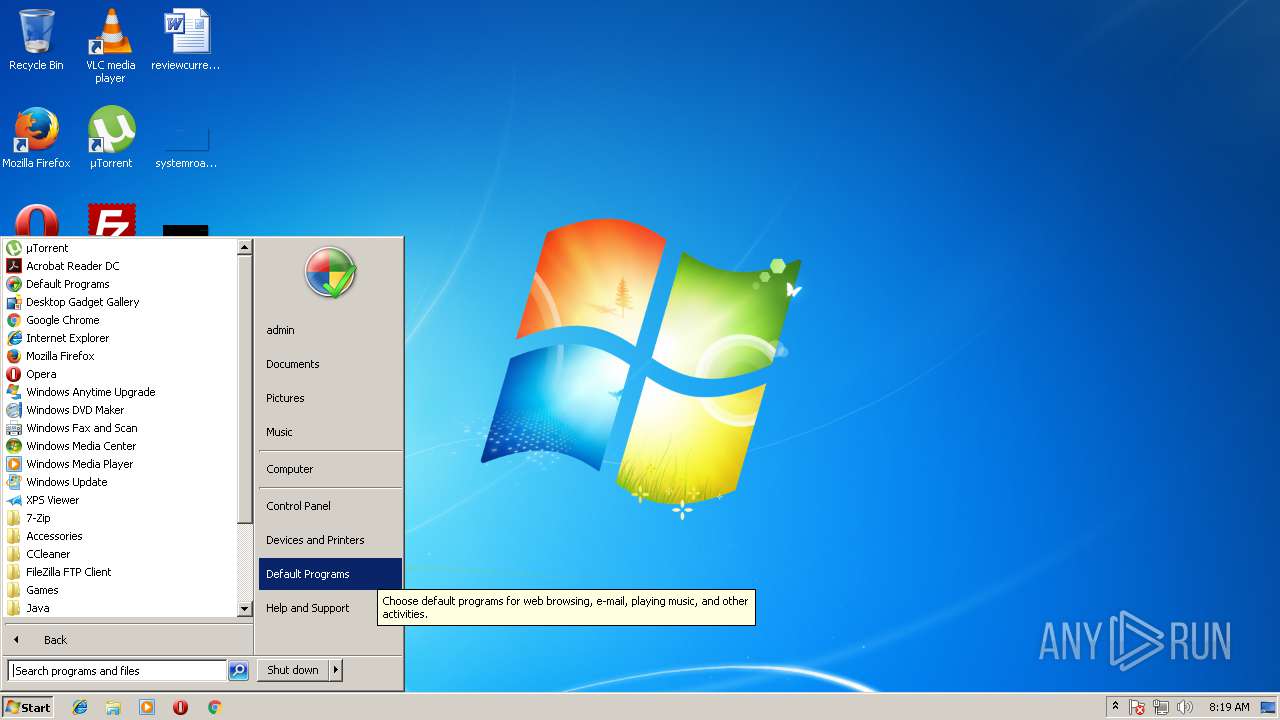Click the Acrobat Reader DC icon in the list
1280x720 pixels.
pyautogui.click(x=14, y=266)
